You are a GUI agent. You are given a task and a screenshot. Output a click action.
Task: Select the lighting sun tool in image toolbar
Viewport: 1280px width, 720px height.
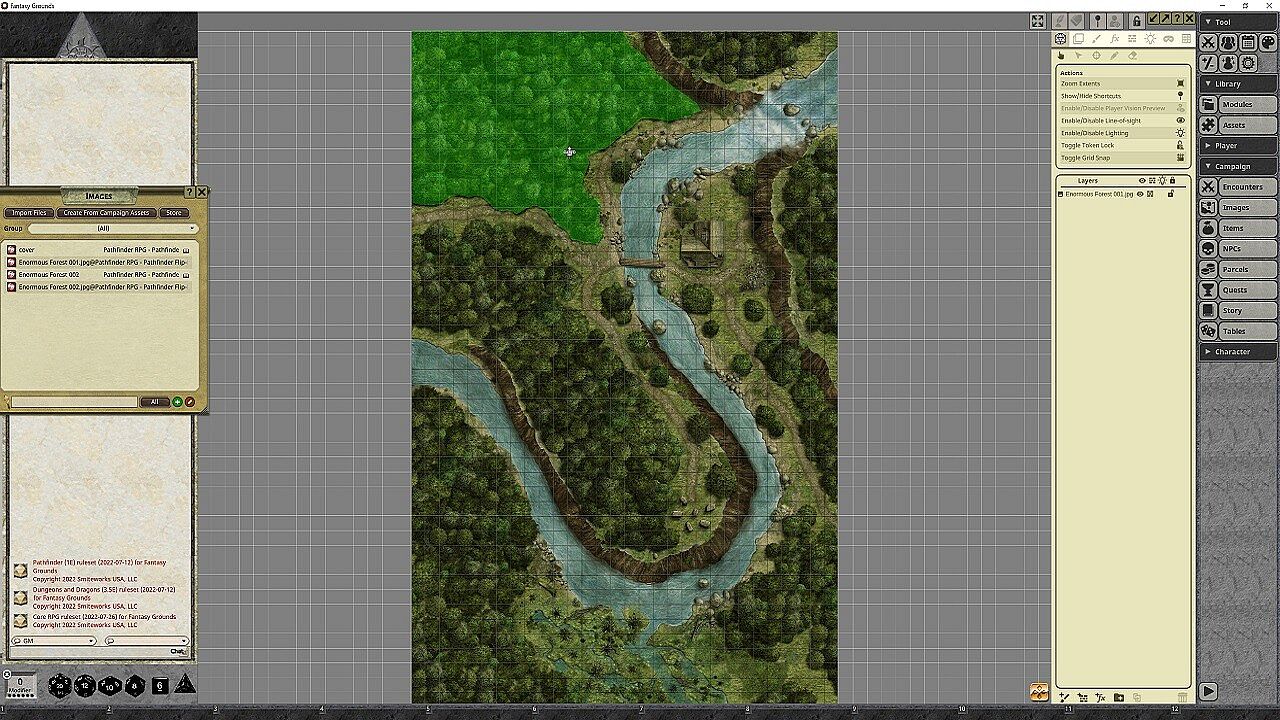coord(1150,39)
